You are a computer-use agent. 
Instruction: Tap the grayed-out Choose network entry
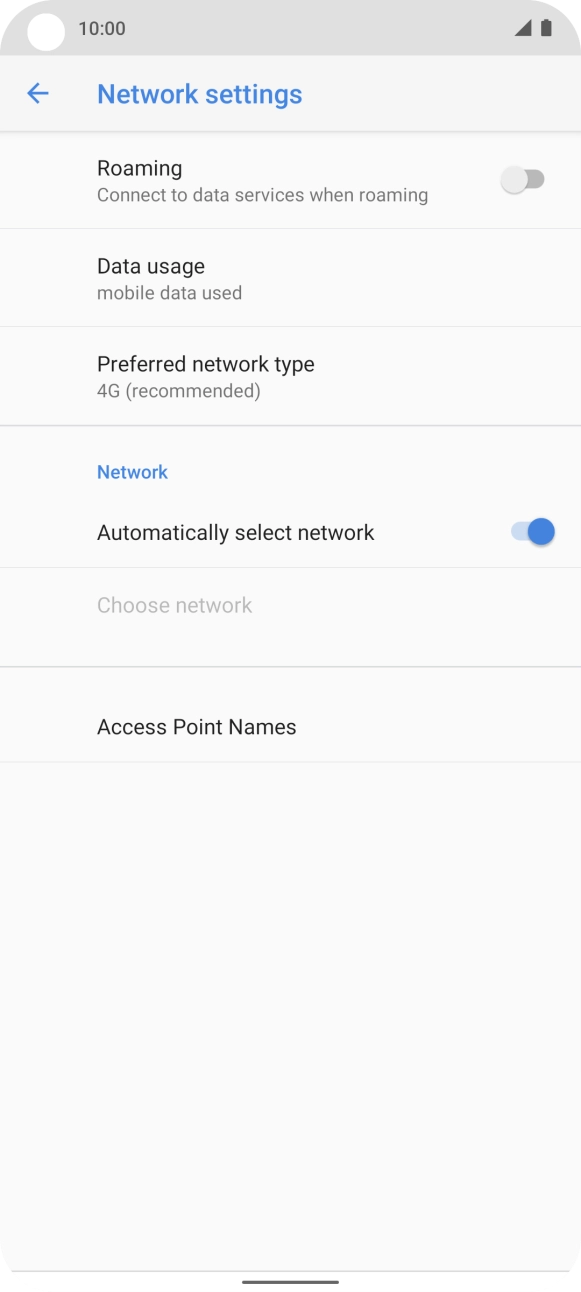point(175,605)
